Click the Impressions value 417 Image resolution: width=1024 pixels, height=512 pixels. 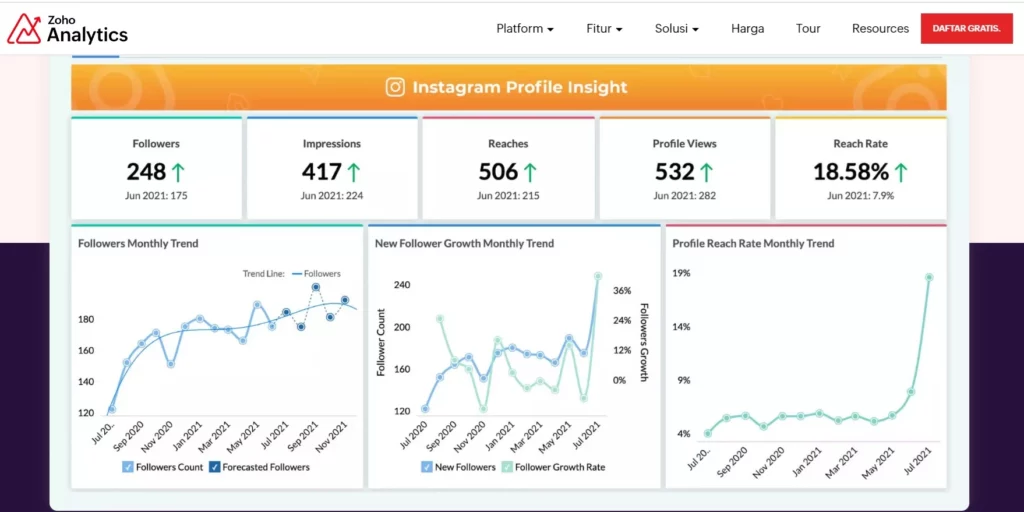(x=321, y=172)
